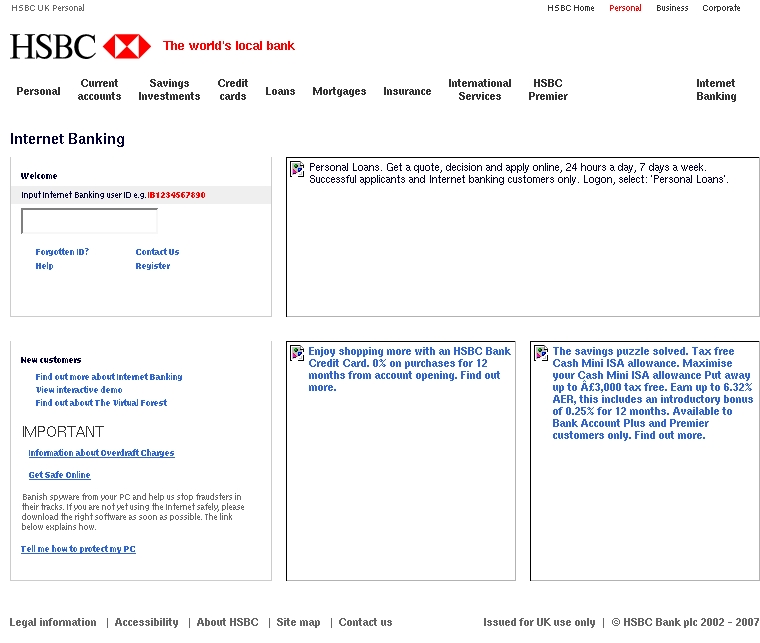
Task: Open the Help link
Action: click(44, 266)
